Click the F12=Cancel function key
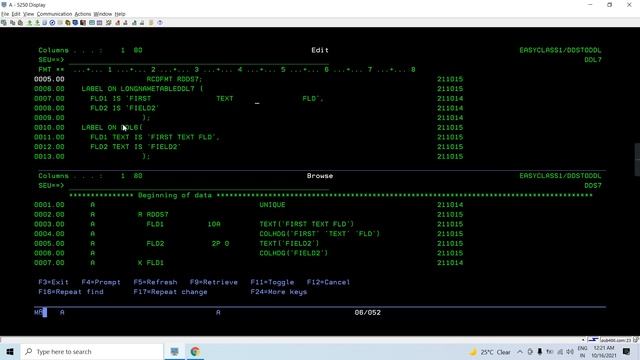 (329, 282)
